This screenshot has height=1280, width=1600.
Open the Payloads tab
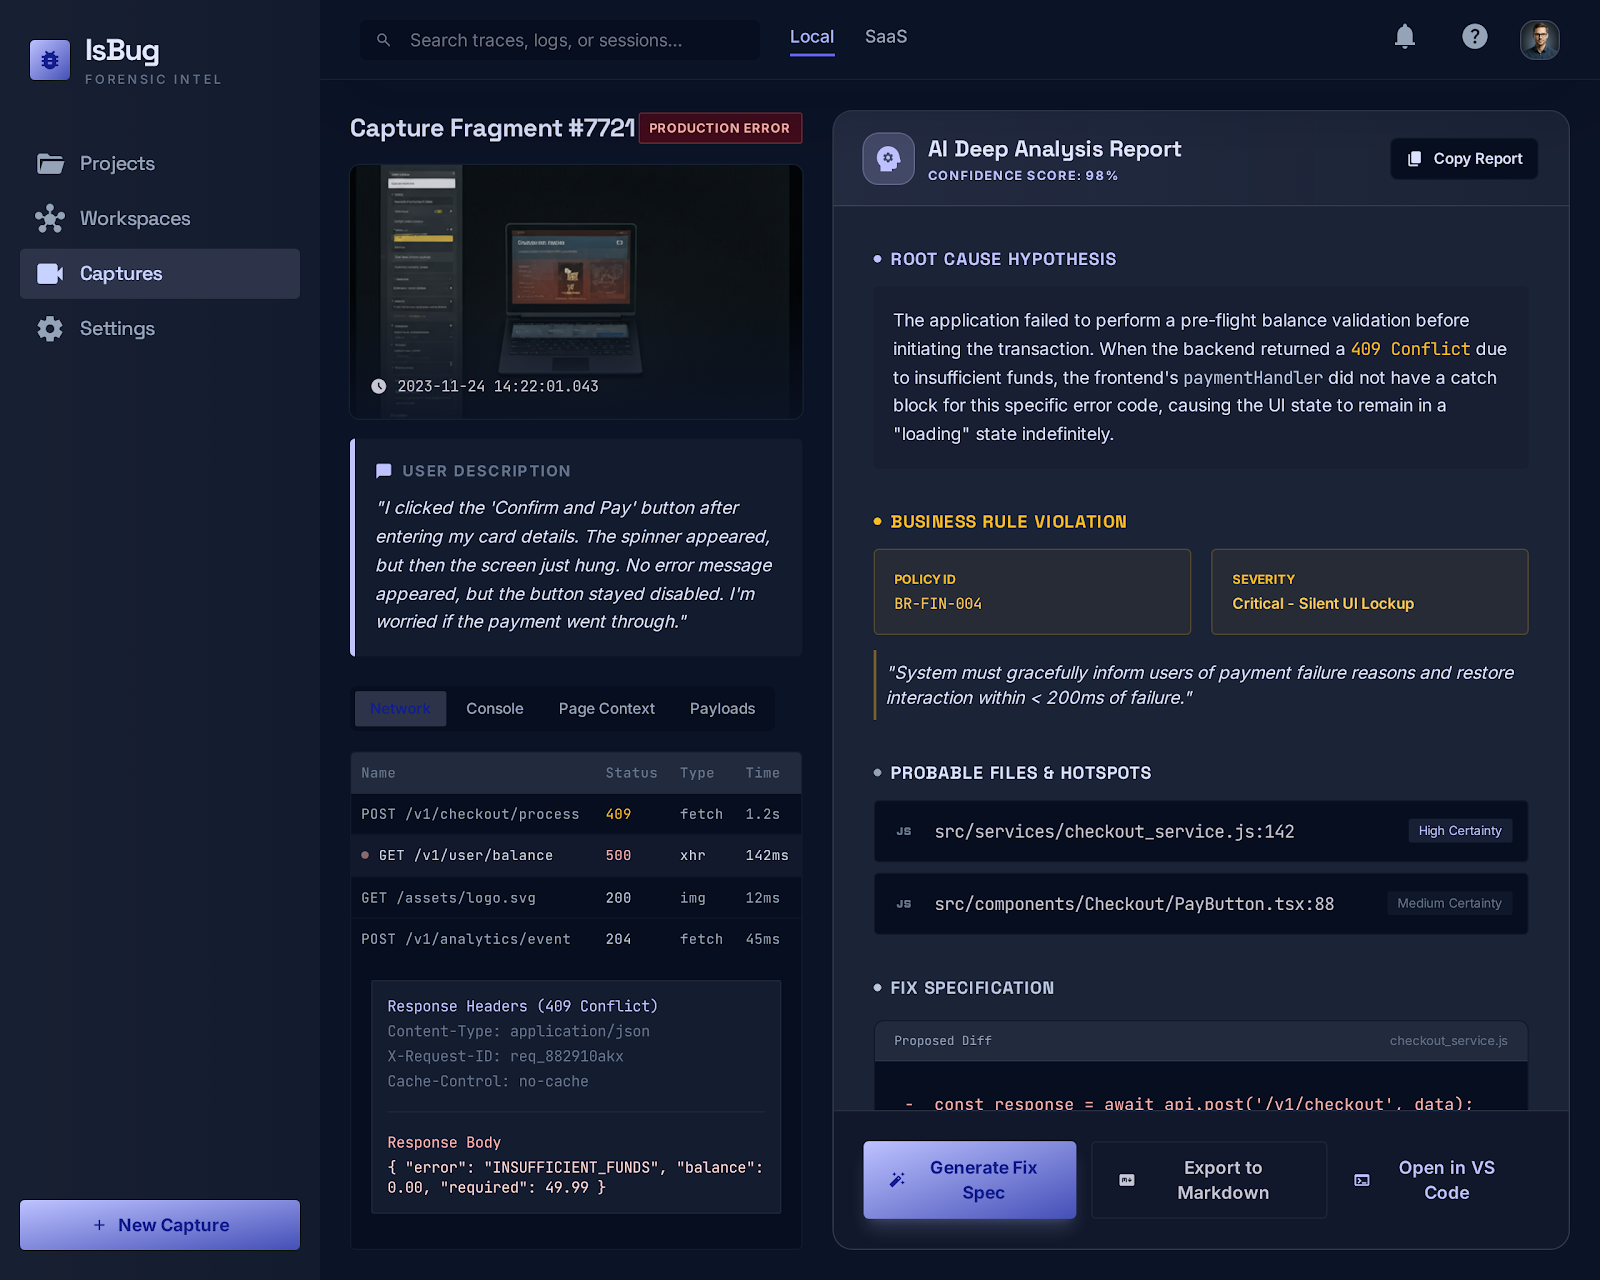tap(722, 709)
